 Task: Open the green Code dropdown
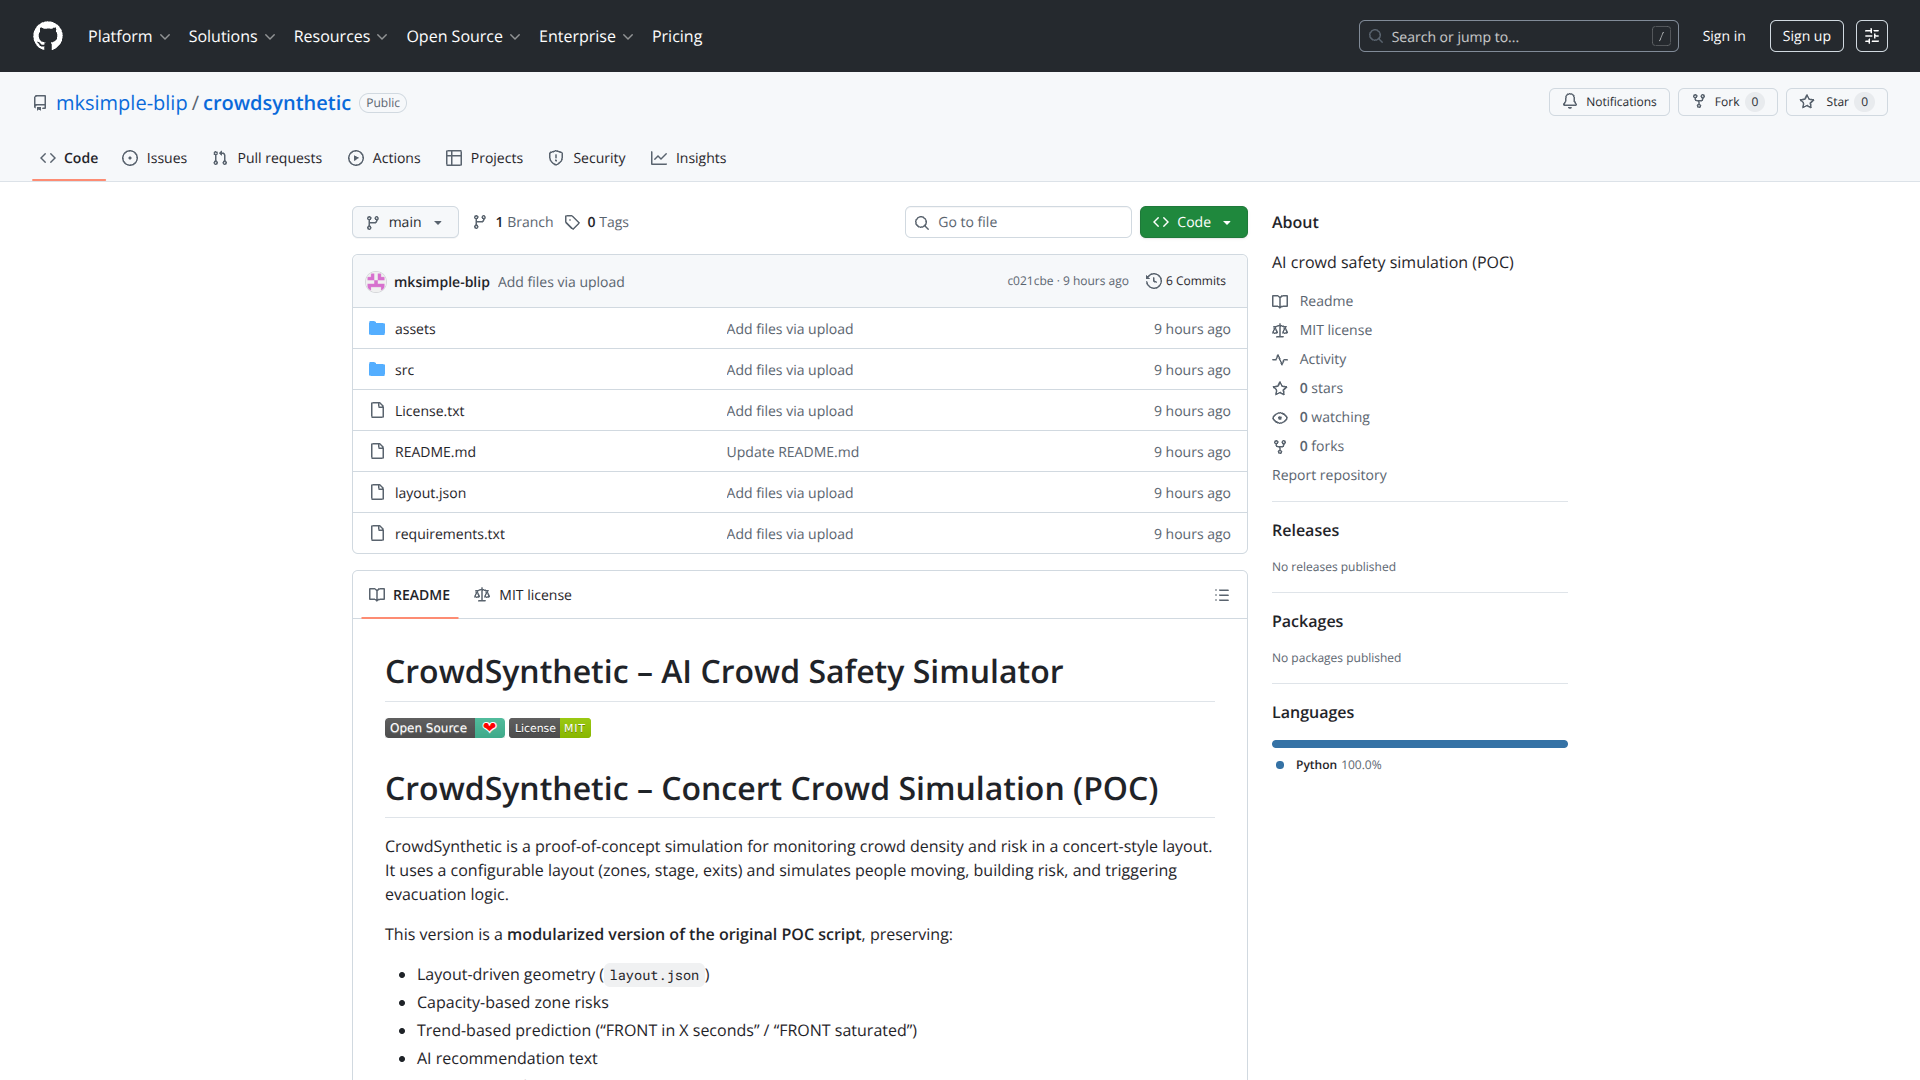point(1193,222)
